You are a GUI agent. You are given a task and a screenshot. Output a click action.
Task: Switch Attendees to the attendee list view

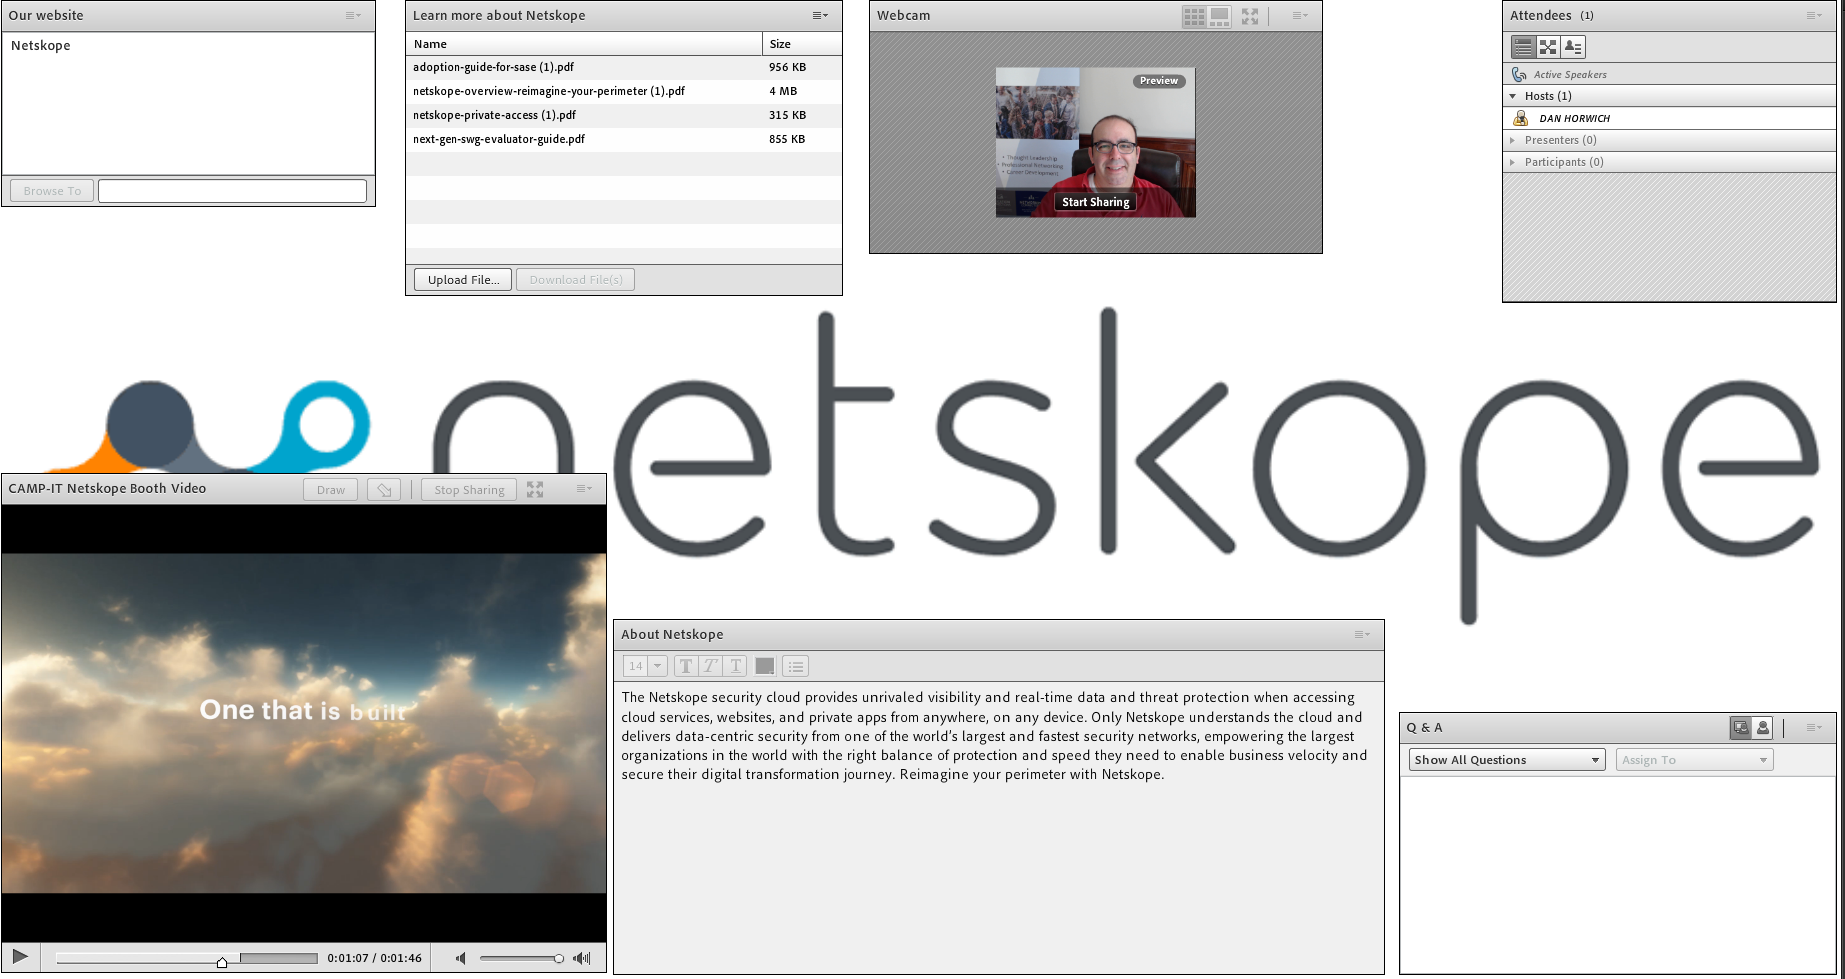point(1523,47)
